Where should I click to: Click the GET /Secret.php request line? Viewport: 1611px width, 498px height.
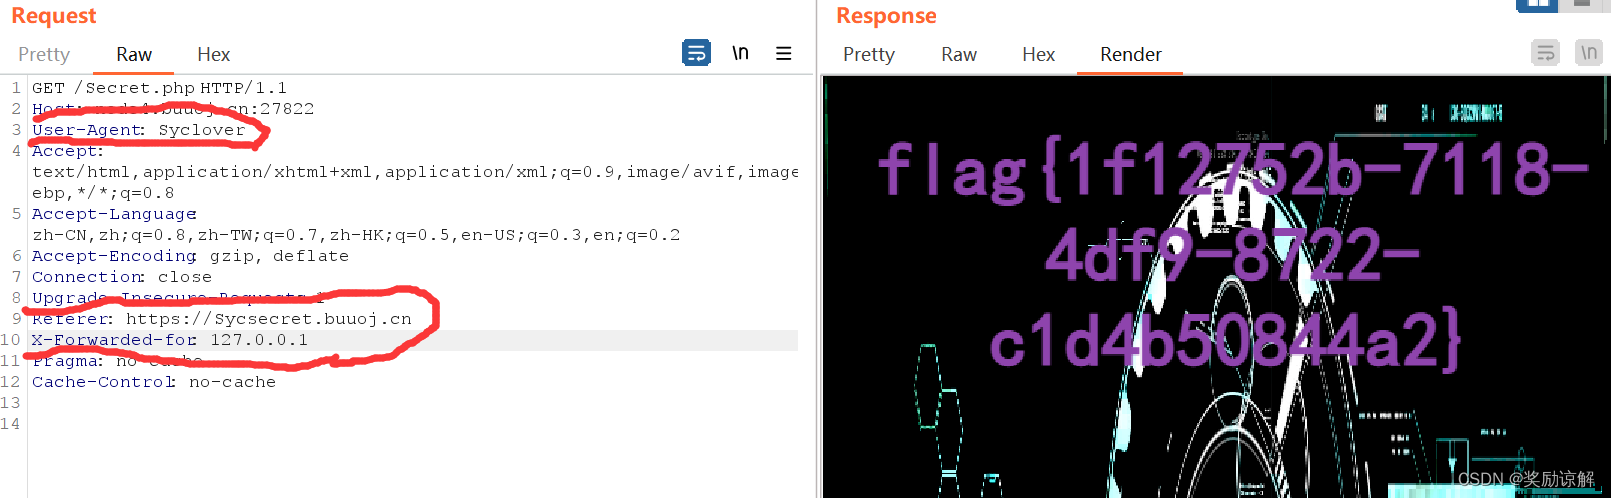click(159, 88)
